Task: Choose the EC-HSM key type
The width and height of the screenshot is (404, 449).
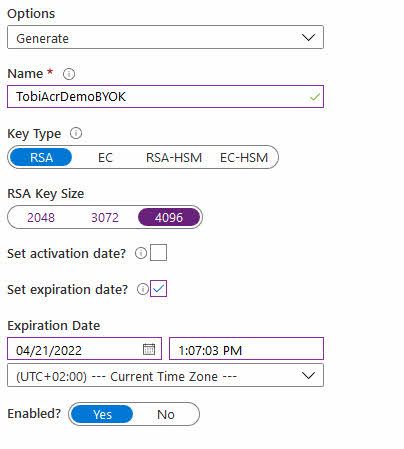Action: pyautogui.click(x=244, y=157)
